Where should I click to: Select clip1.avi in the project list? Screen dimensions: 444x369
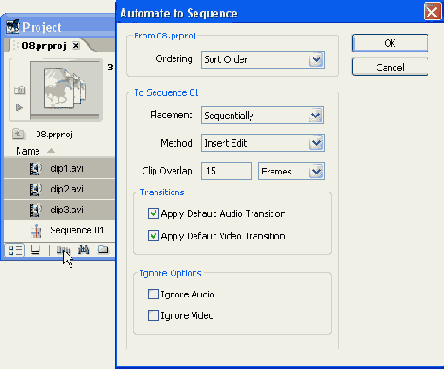point(60,169)
